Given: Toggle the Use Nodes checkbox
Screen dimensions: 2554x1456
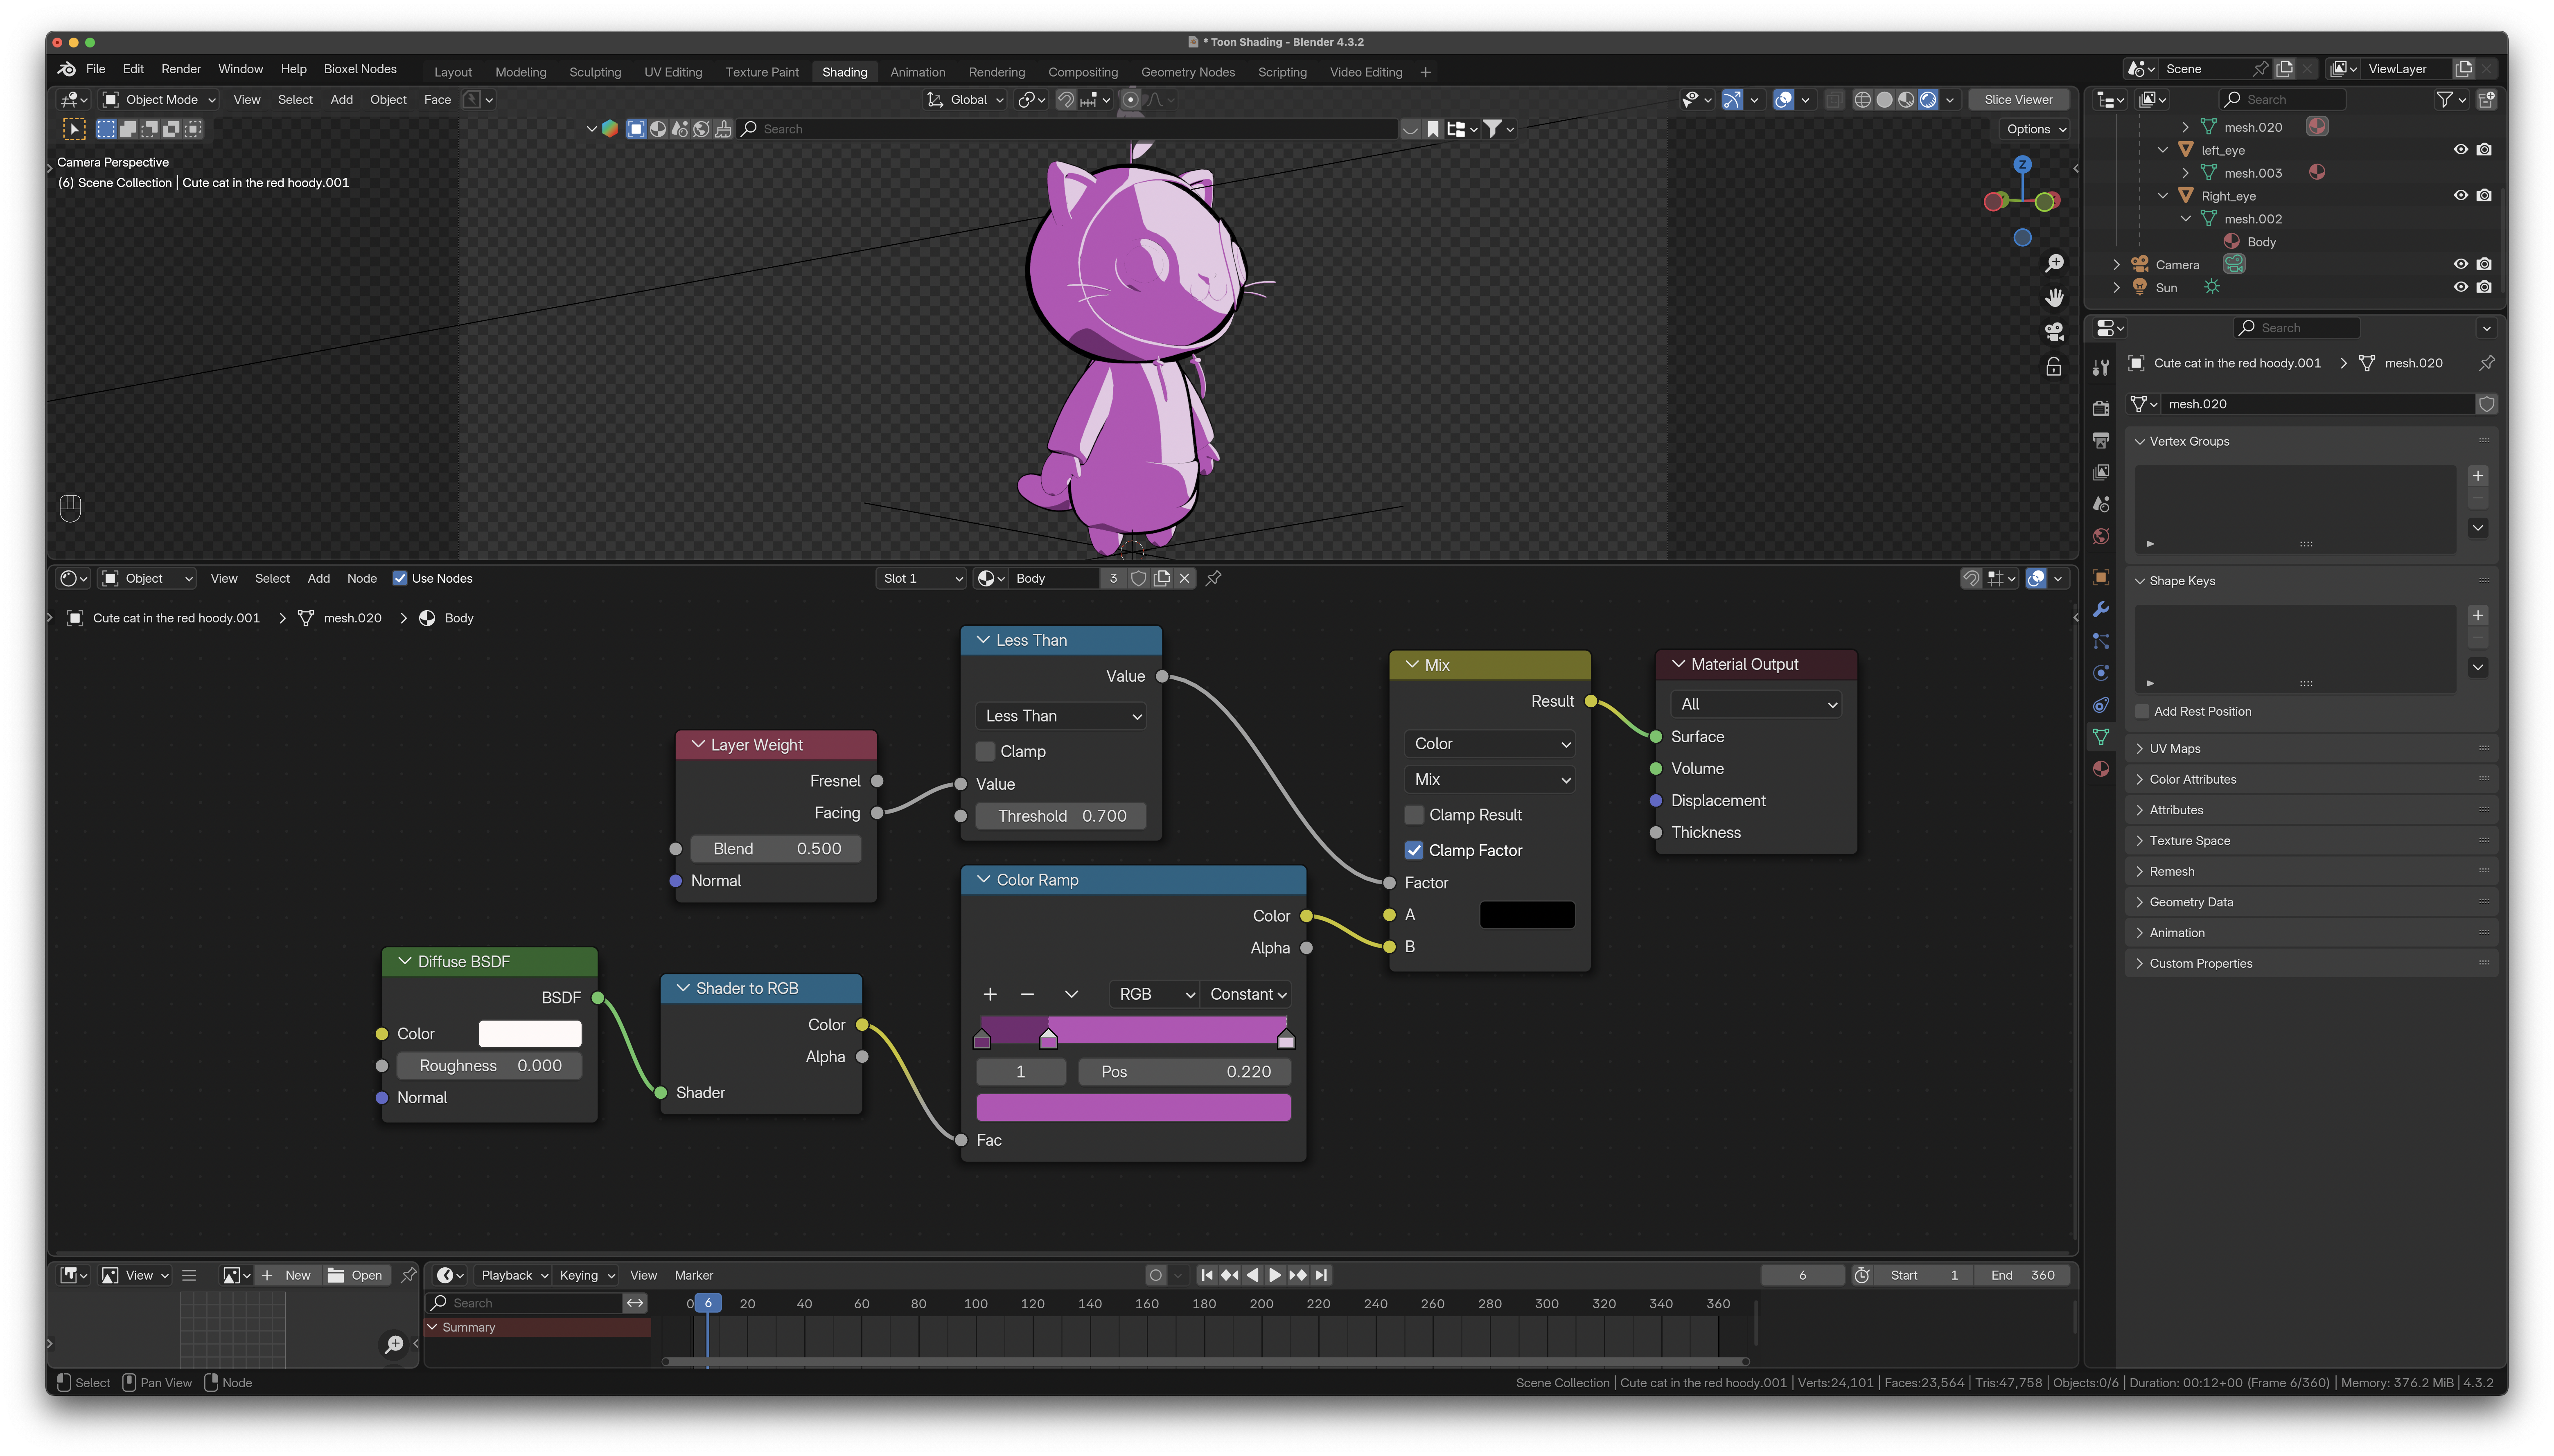Looking at the screenshot, I should point(400,578).
